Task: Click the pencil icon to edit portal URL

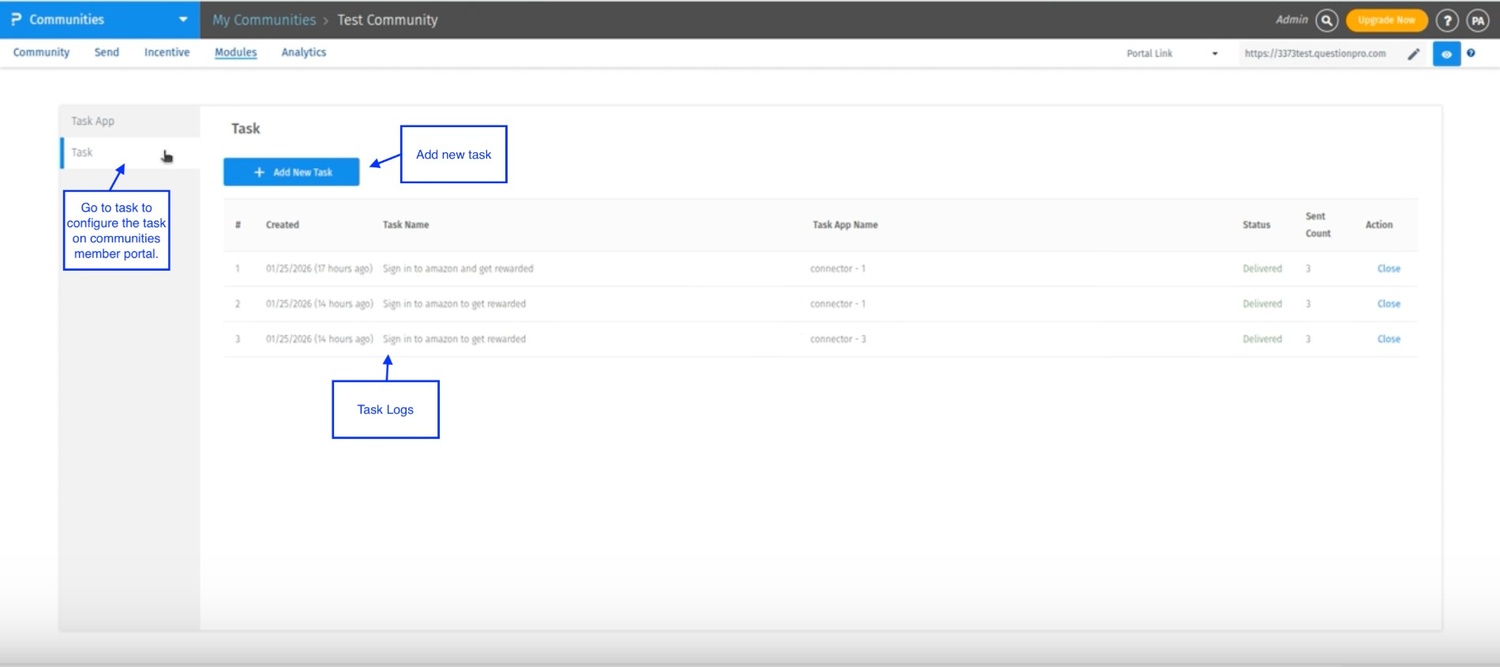Action: [x=1413, y=54]
